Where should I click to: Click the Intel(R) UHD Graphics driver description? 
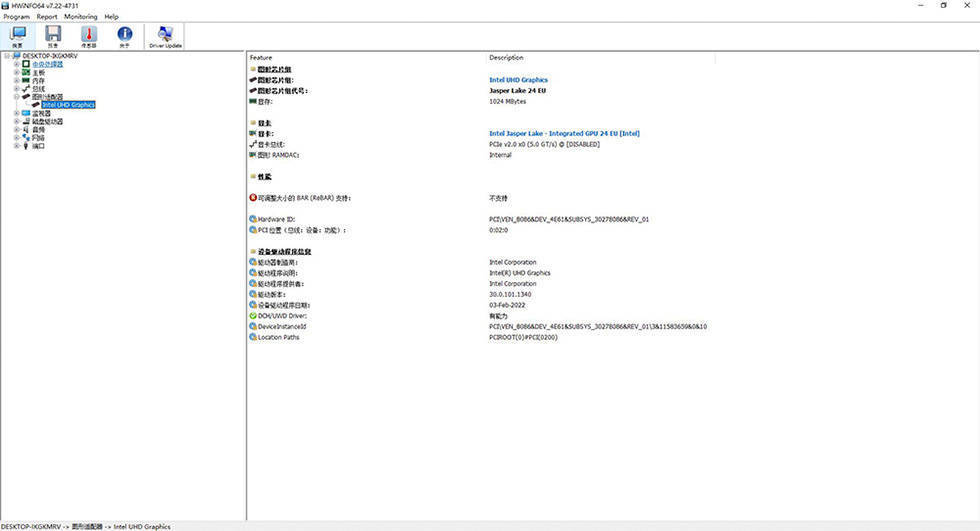coord(519,273)
